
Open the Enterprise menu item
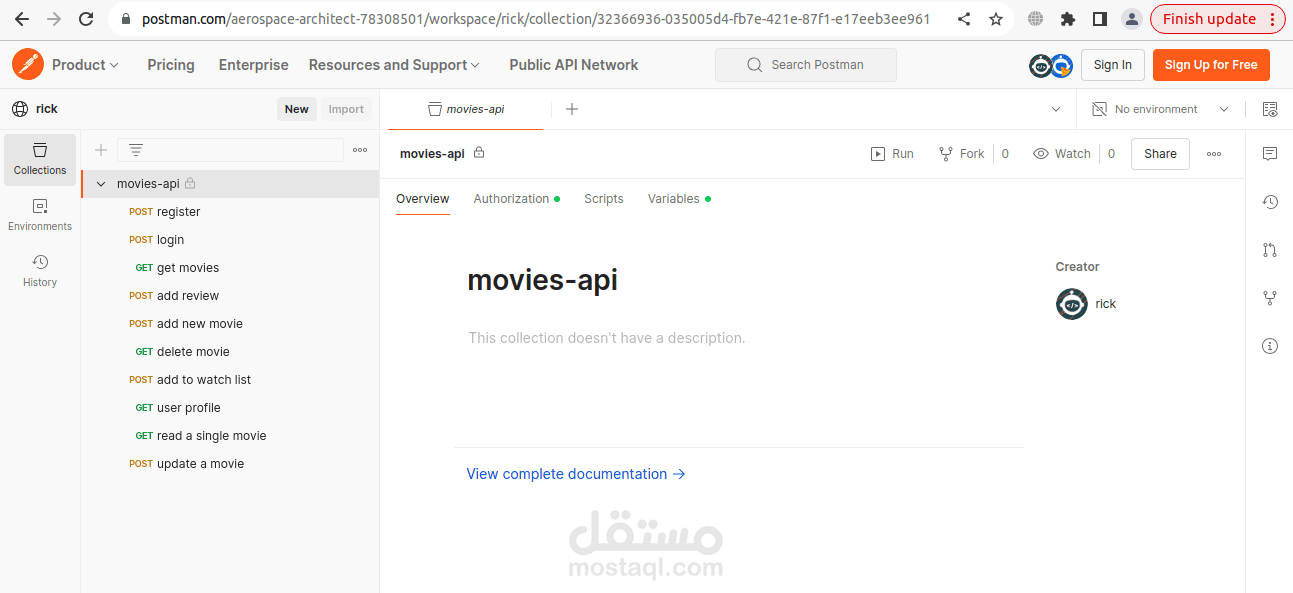point(254,65)
